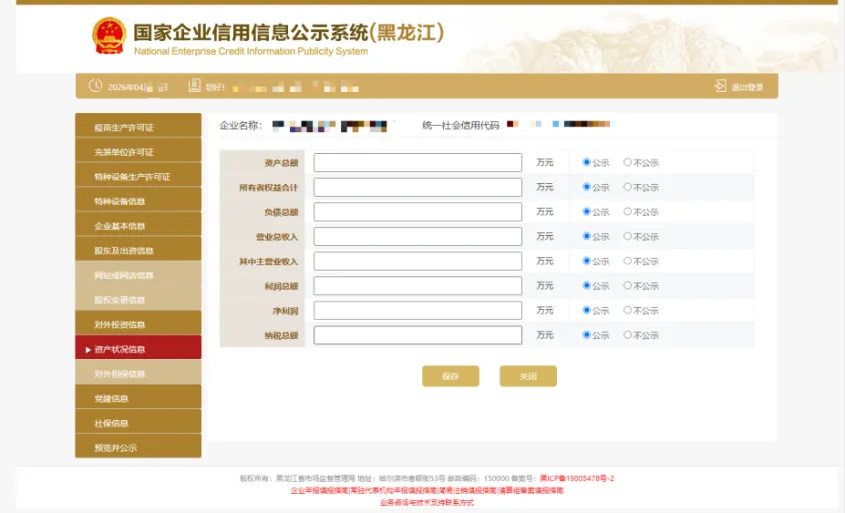Focus the 所有者权益合计 input field
The width and height of the screenshot is (845, 513).
coord(418,187)
